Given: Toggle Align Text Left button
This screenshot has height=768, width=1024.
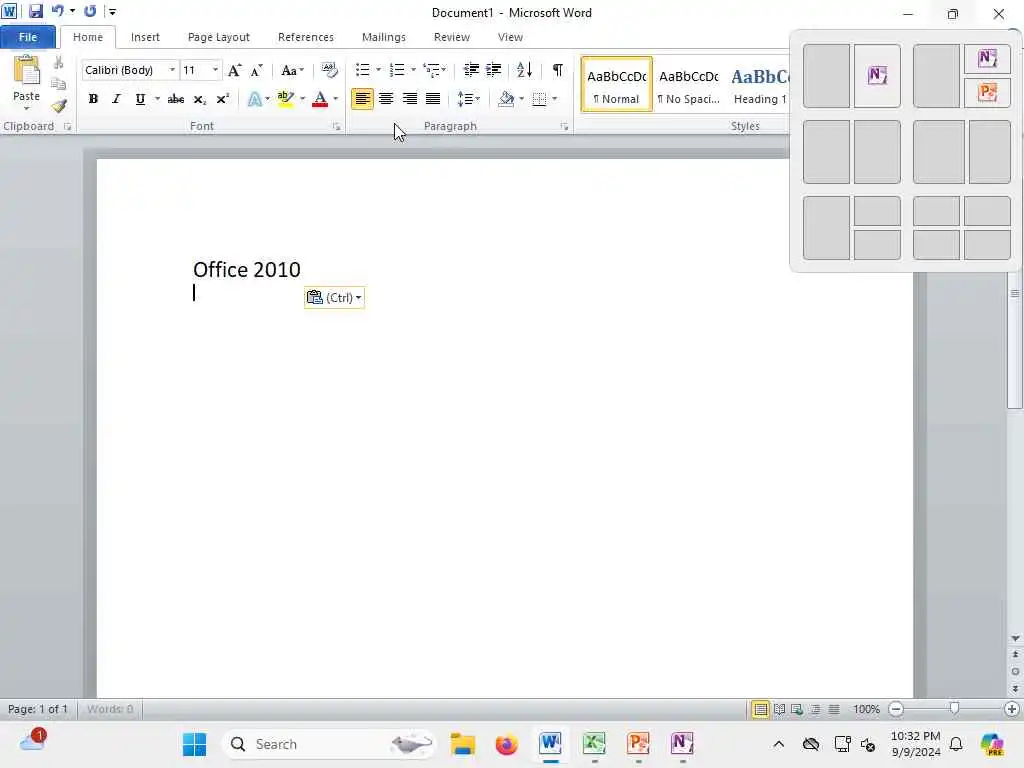Looking at the screenshot, I should [362, 99].
